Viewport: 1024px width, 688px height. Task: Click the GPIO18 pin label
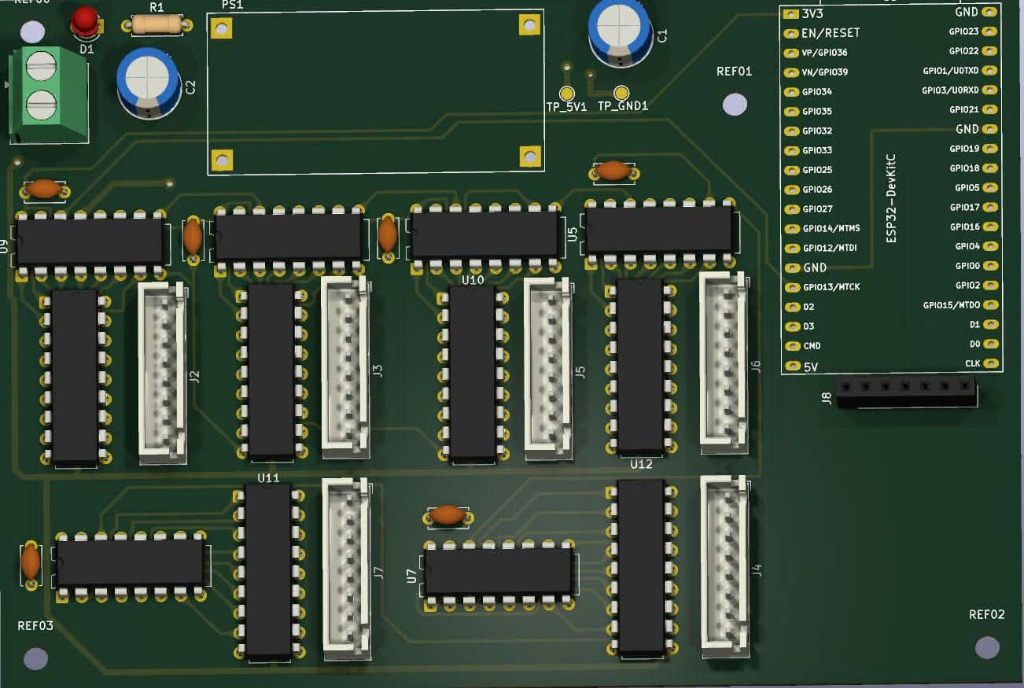coord(965,168)
